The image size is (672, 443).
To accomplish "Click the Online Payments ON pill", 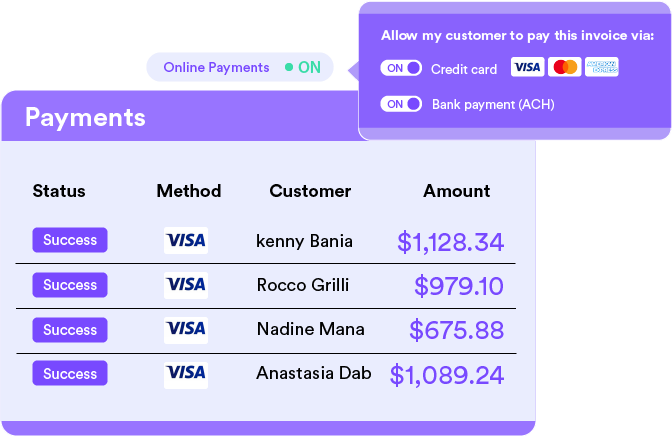I will click(x=240, y=67).
